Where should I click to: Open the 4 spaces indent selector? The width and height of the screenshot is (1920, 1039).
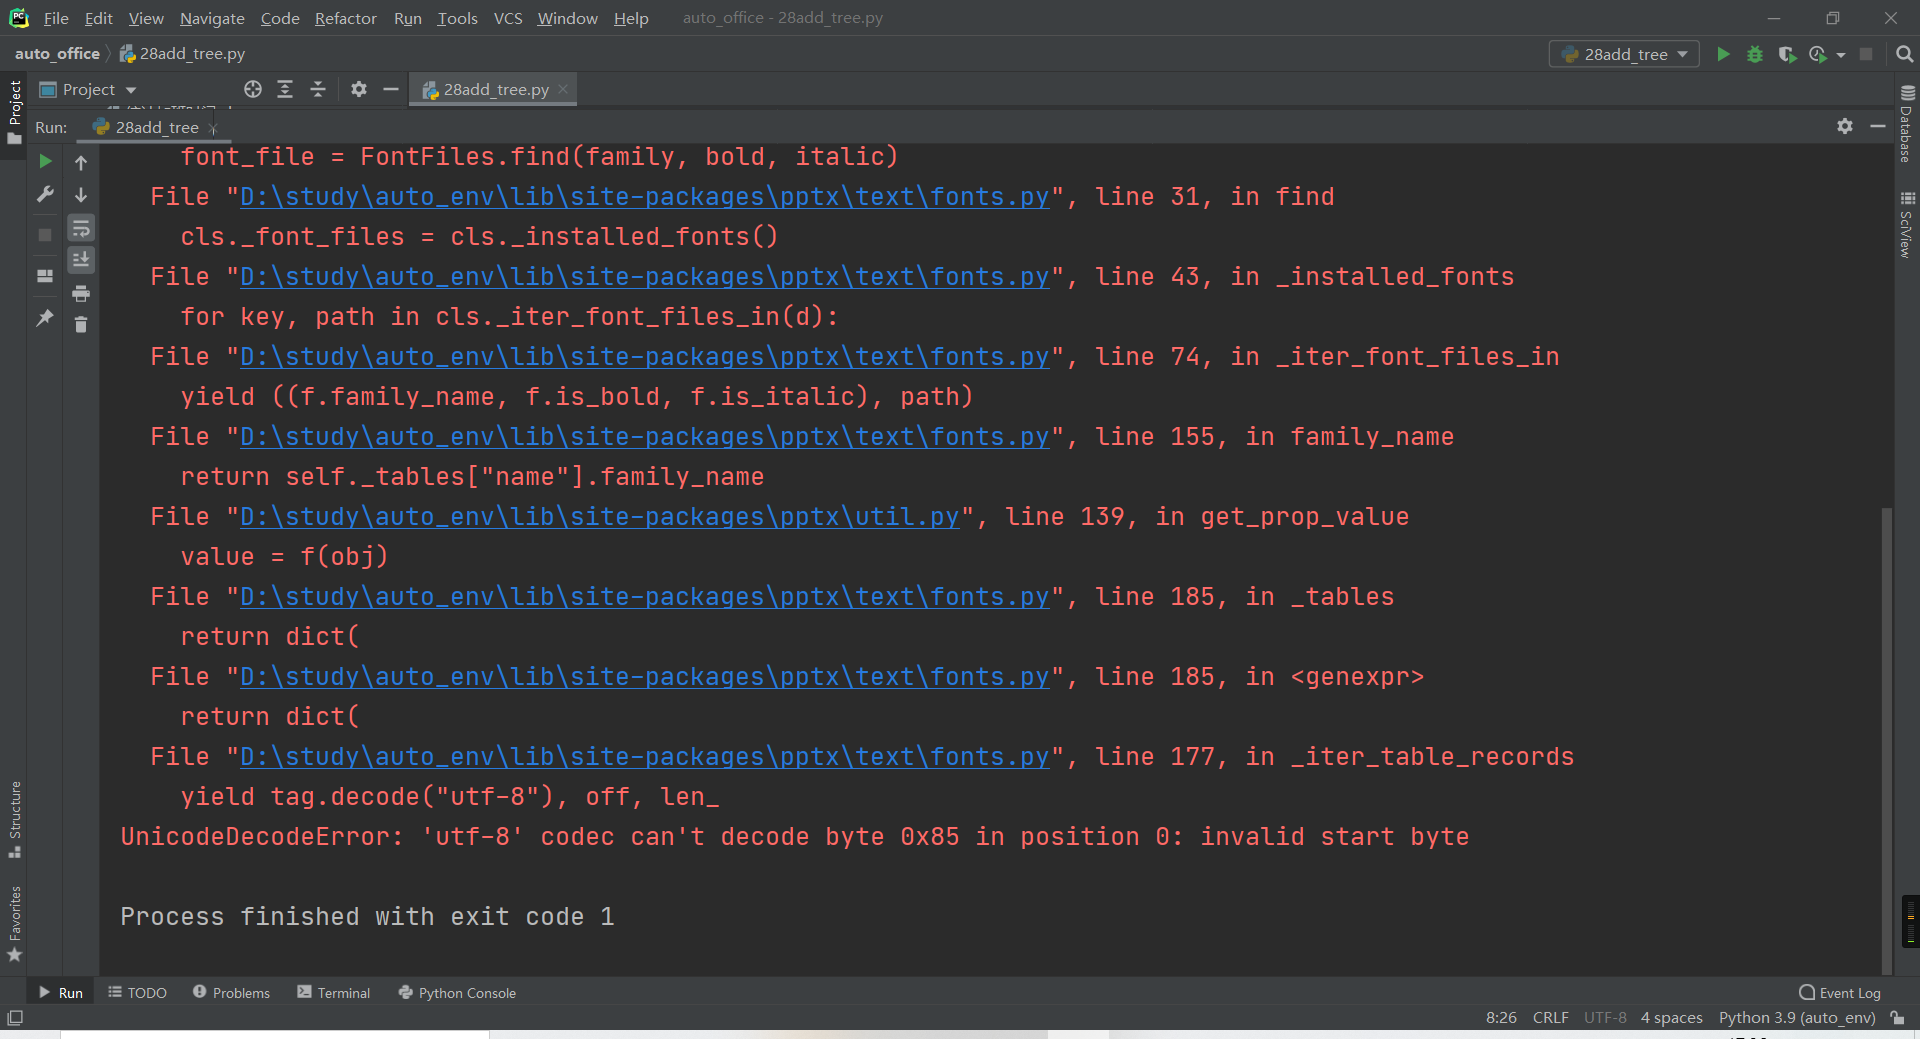pyautogui.click(x=1671, y=1018)
